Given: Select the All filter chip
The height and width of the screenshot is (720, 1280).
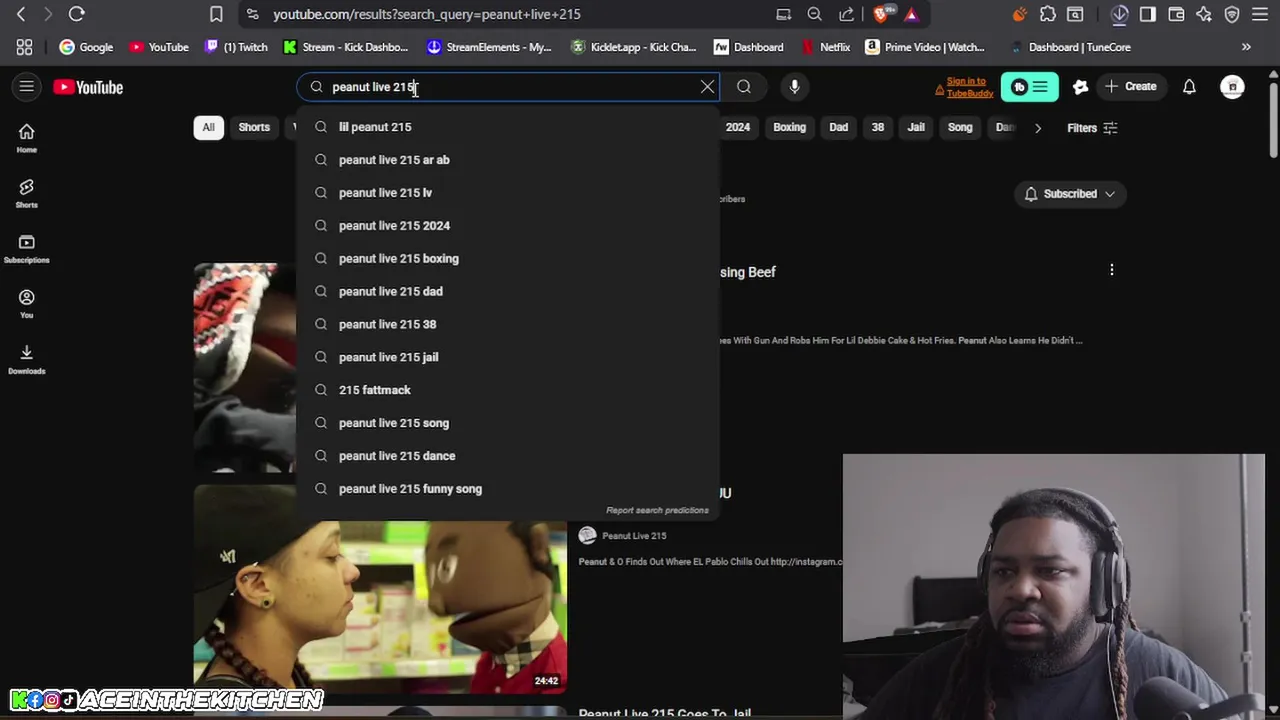Looking at the screenshot, I should click(x=208, y=128).
